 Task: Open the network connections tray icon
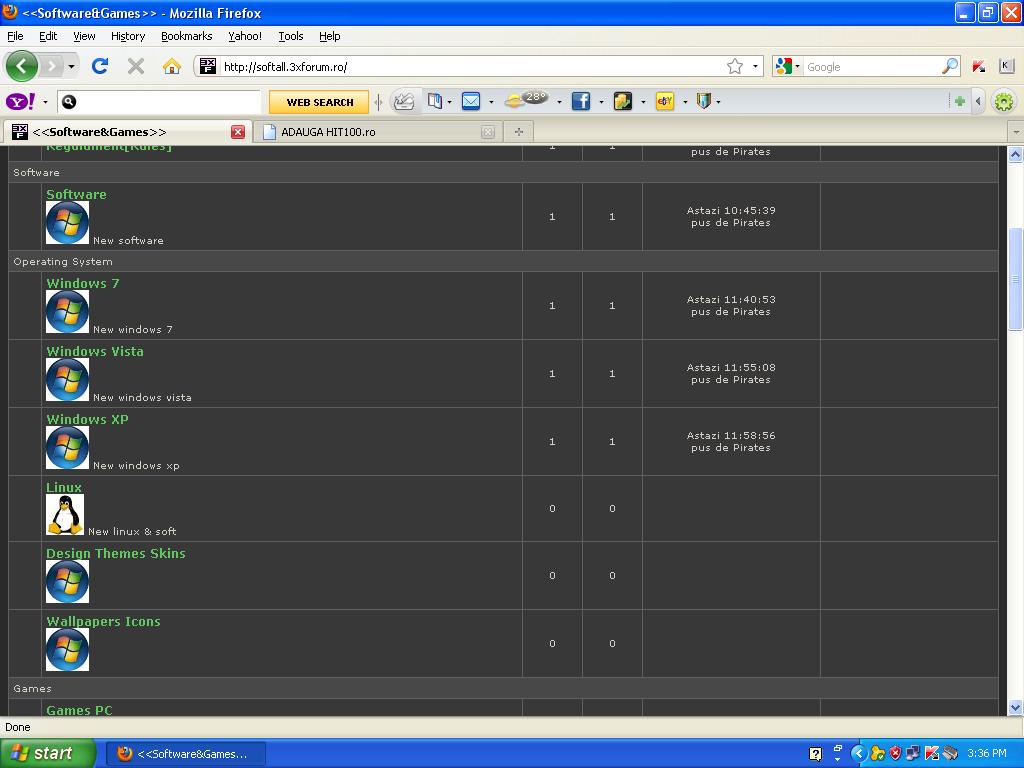[913, 754]
